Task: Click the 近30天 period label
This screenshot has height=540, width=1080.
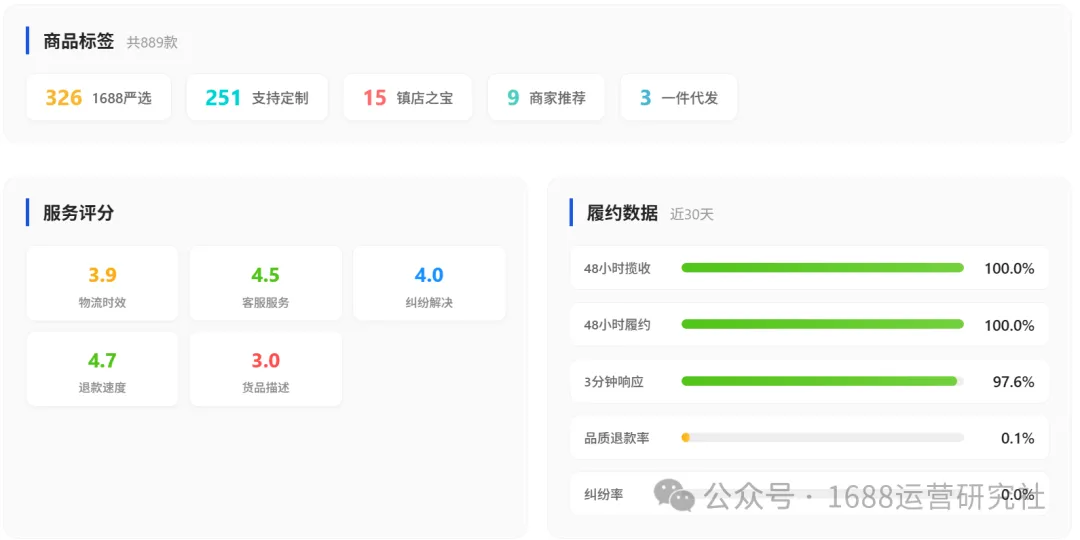Action: (x=692, y=214)
